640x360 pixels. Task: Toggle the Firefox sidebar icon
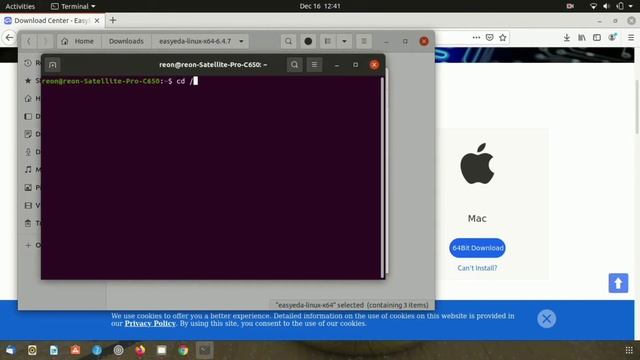coord(597,38)
